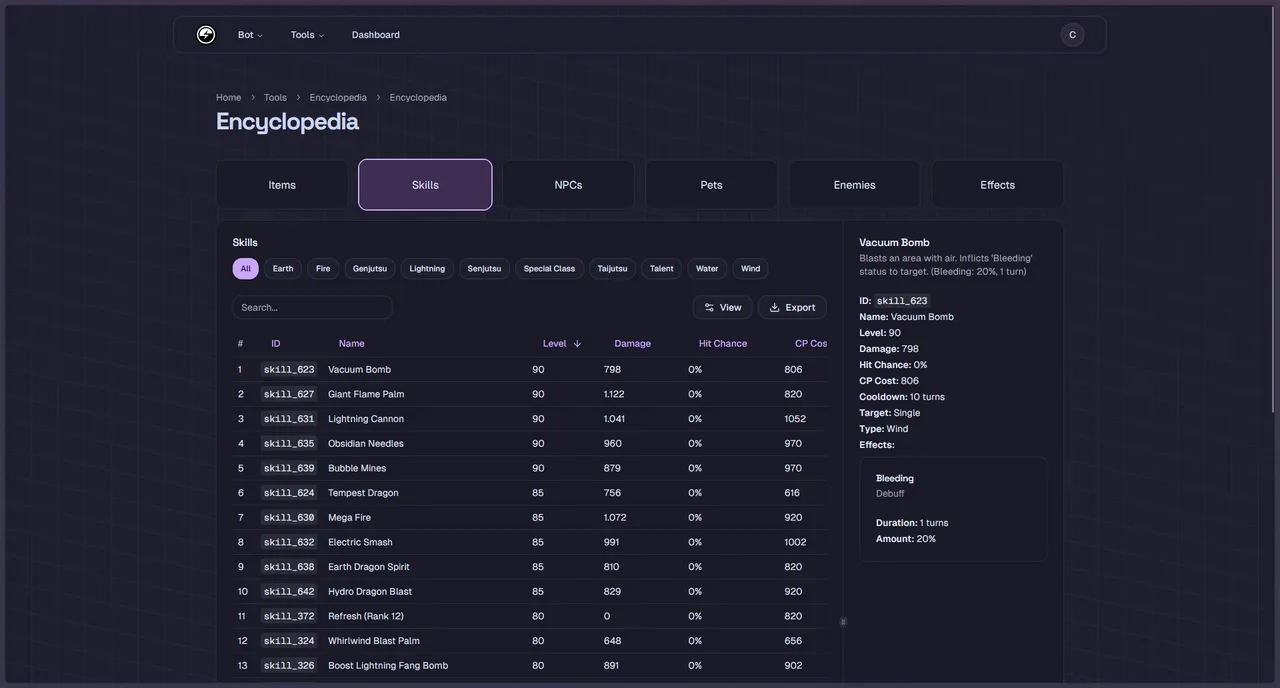Select the Hydro Dragon Blast row

pos(530,592)
